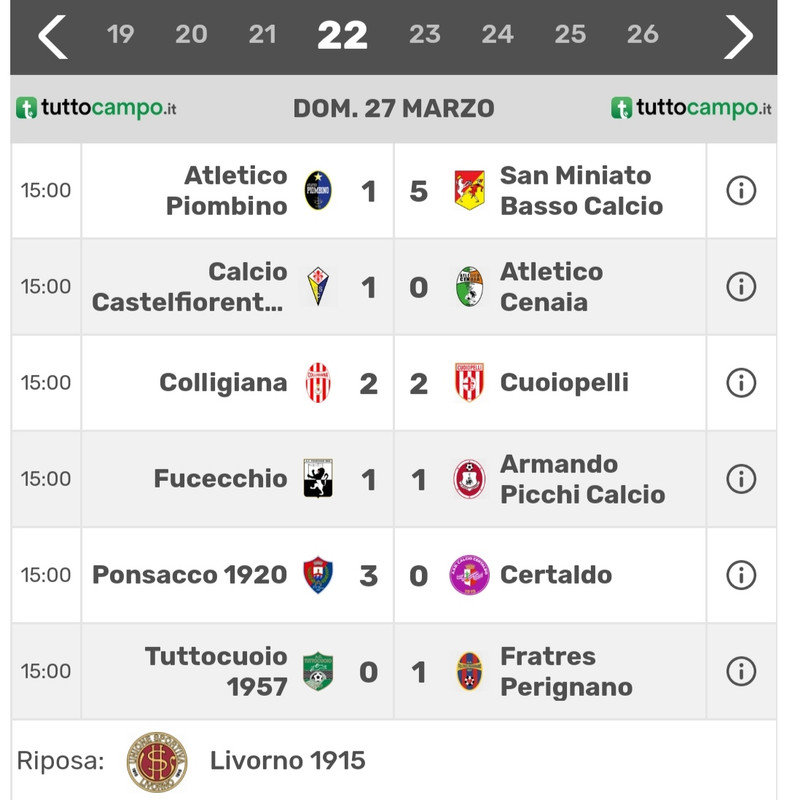Go to previous matchdays with left arrow
Screen dimensions: 787x800
pyautogui.click(x=53, y=36)
